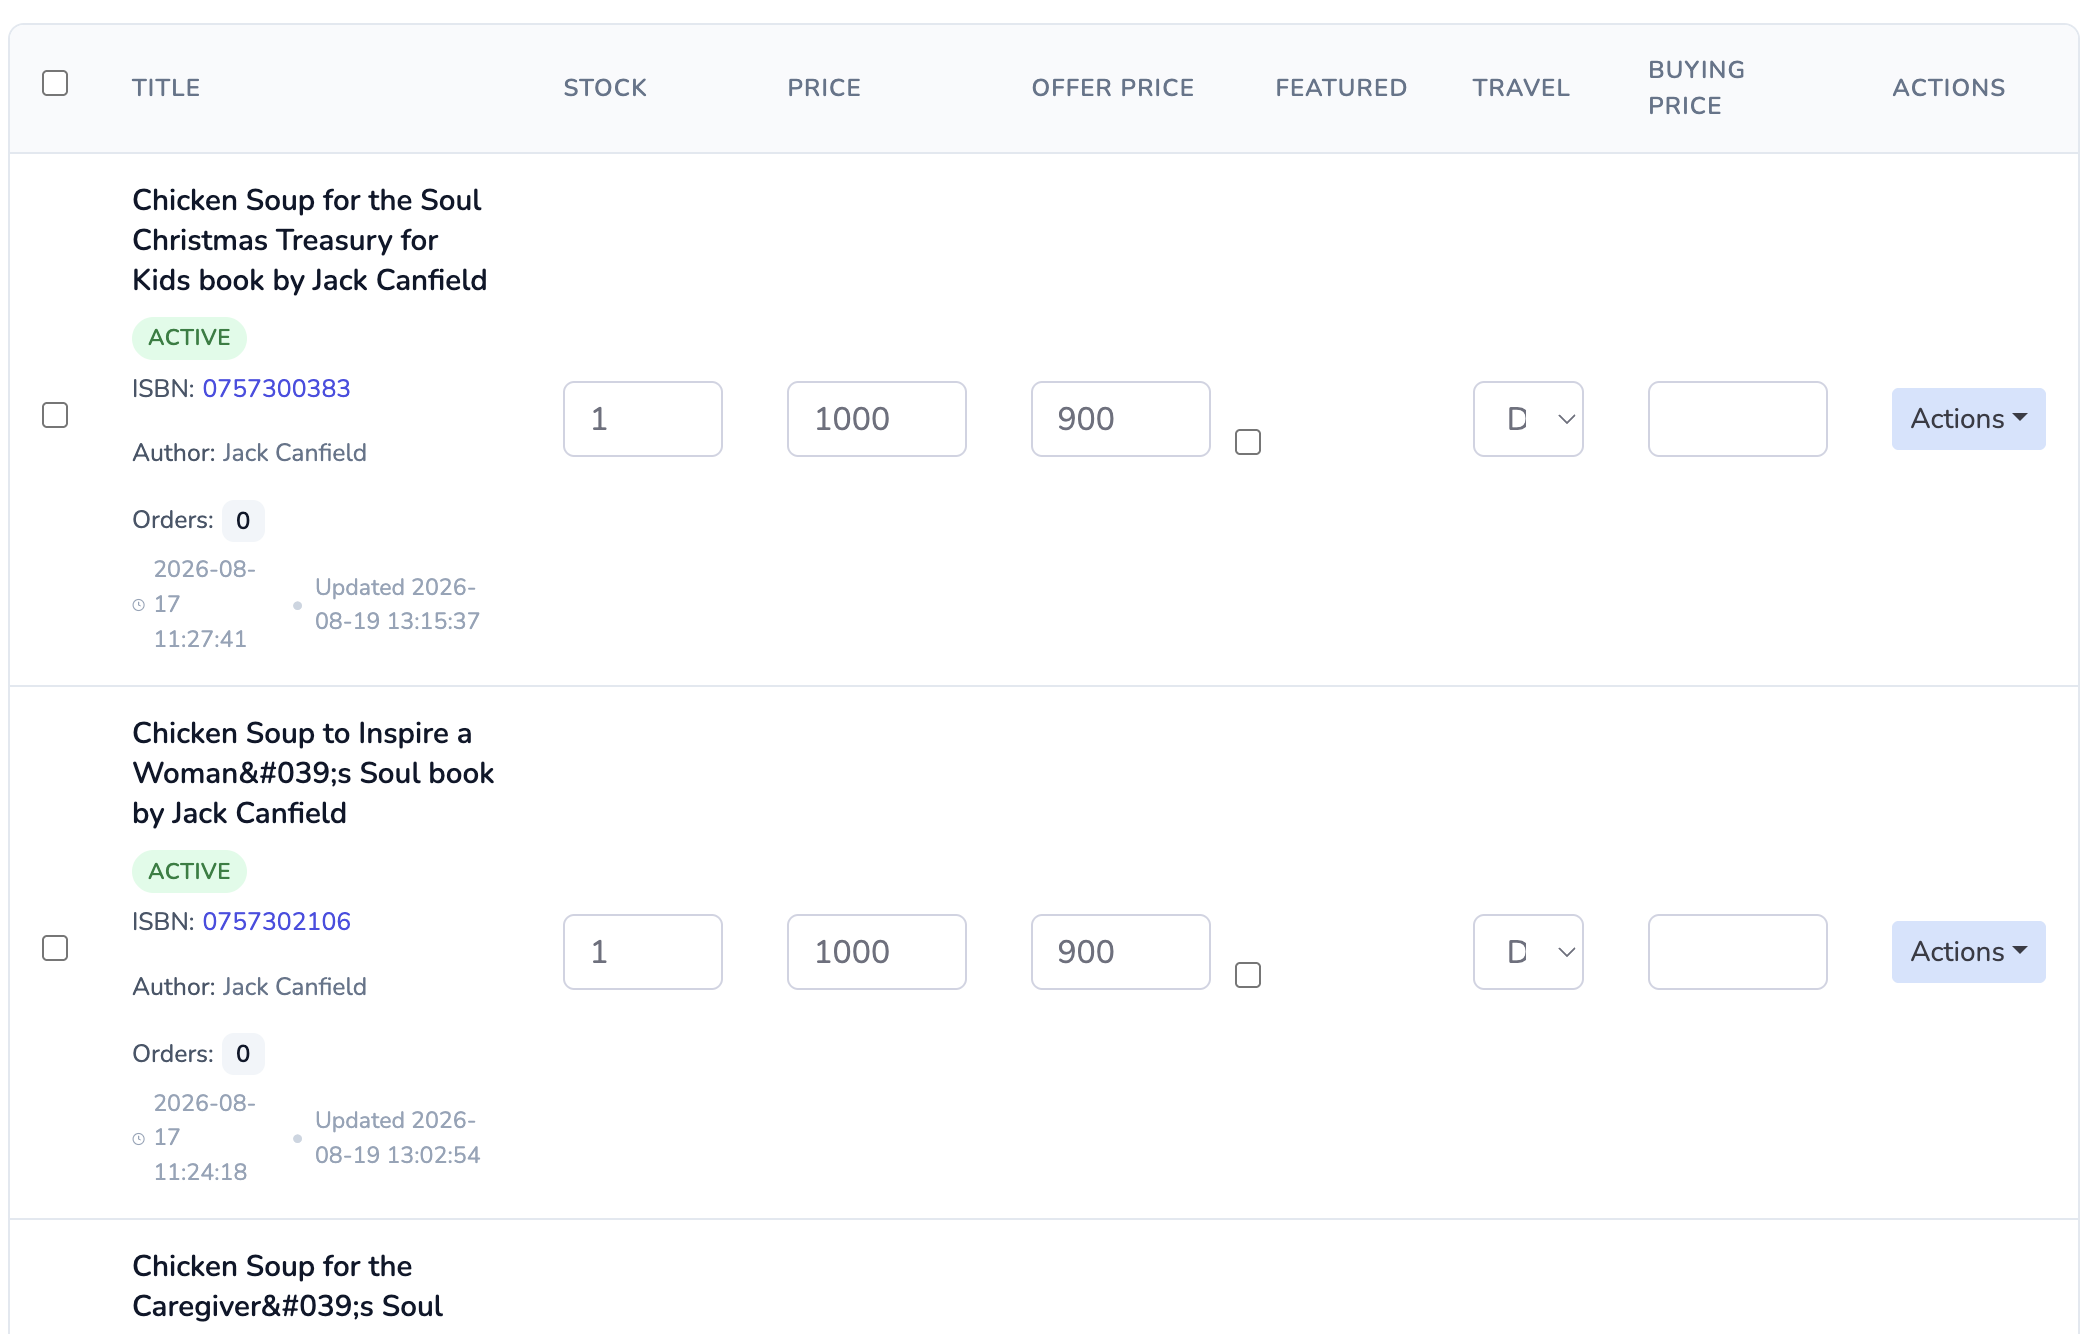The image size is (2086, 1334).
Task: Click the FEATURED column header
Action: pyautogui.click(x=1341, y=88)
